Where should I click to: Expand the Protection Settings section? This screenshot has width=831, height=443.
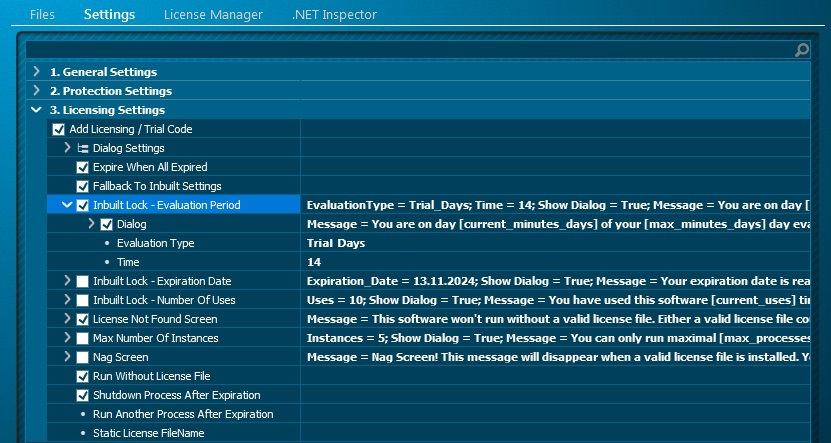click(x=36, y=91)
